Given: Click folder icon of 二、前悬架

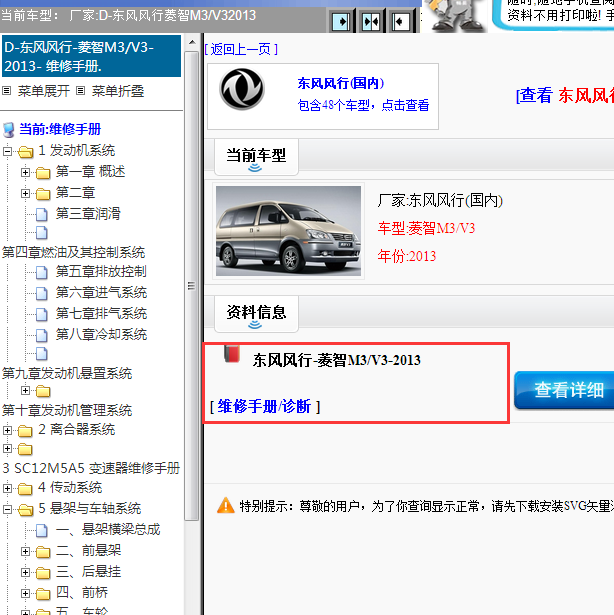Looking at the screenshot, I should point(43,552).
